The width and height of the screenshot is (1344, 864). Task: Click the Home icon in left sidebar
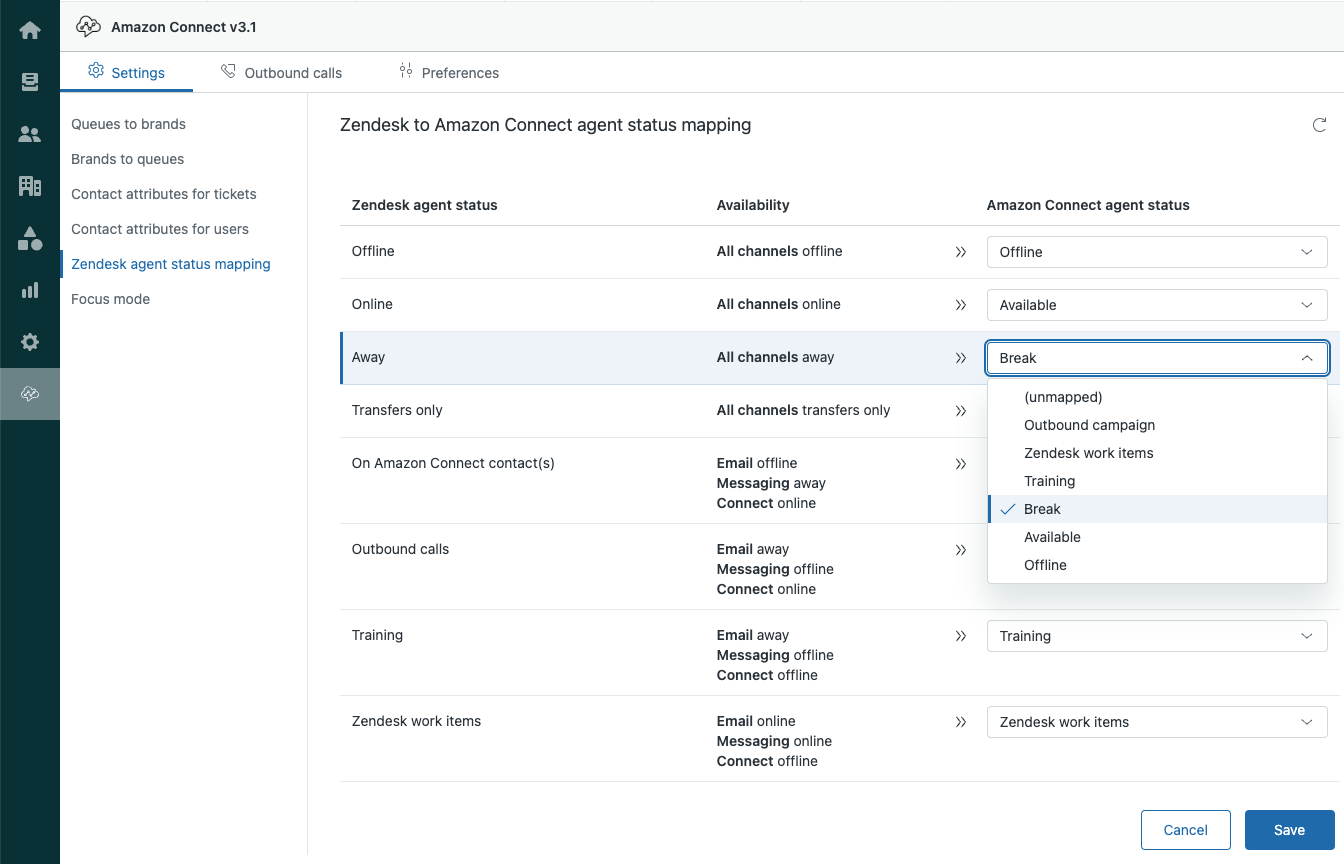point(30,30)
